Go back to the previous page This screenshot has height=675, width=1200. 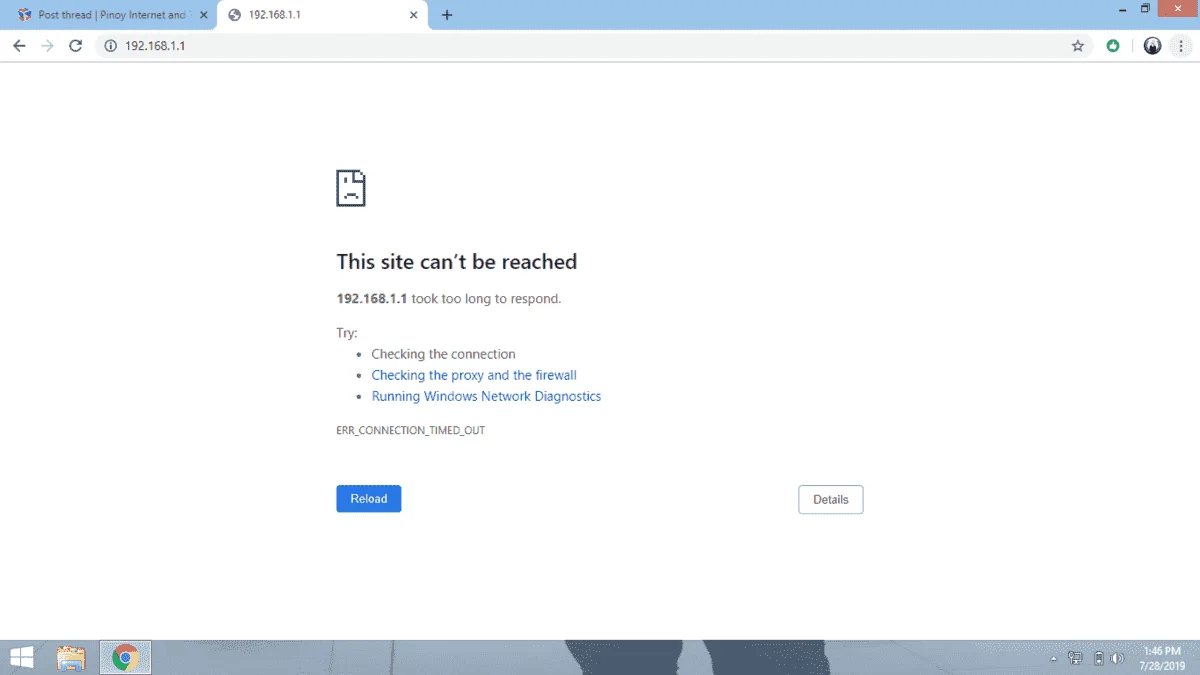coord(19,46)
